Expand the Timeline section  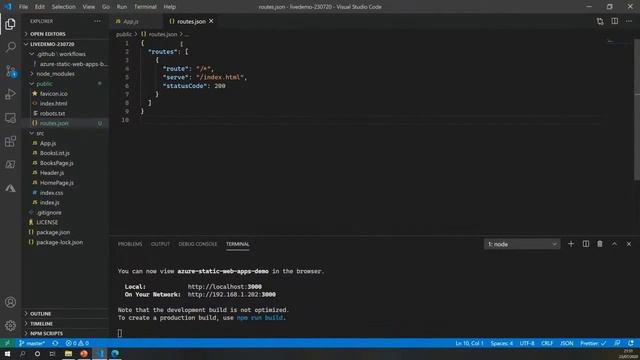[65, 323]
